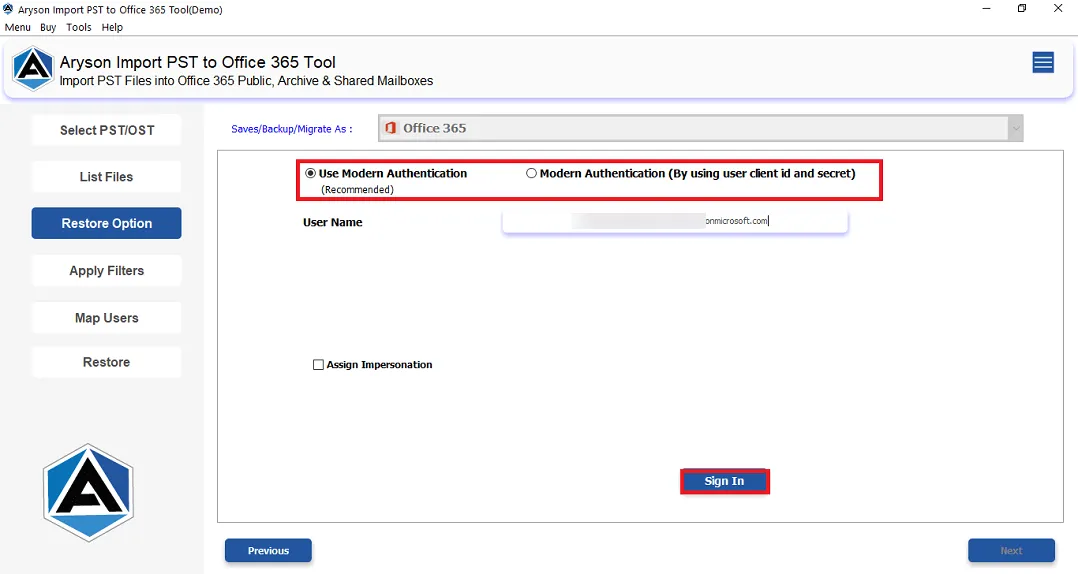This screenshot has width=1078, height=574.
Task: Go to Select PST/OST step
Action: click(x=107, y=130)
